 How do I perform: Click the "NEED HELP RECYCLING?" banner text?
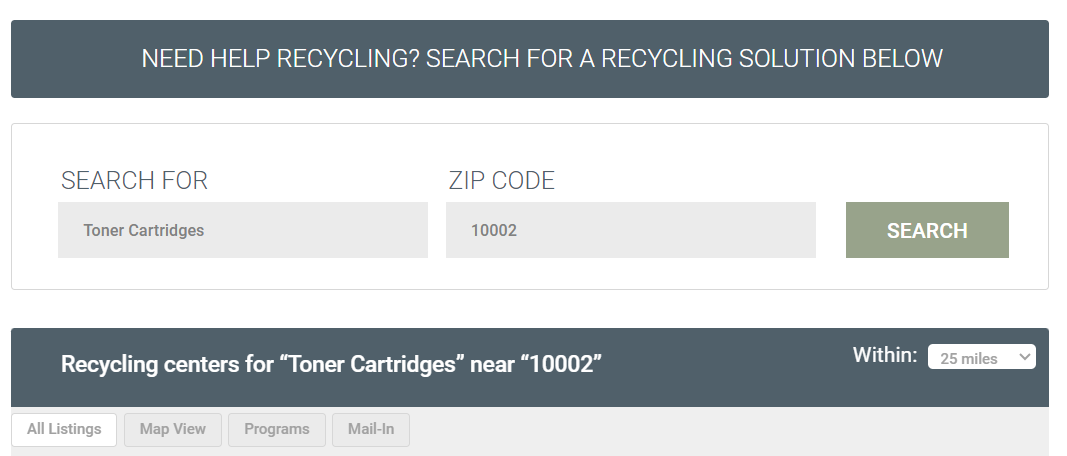280,58
